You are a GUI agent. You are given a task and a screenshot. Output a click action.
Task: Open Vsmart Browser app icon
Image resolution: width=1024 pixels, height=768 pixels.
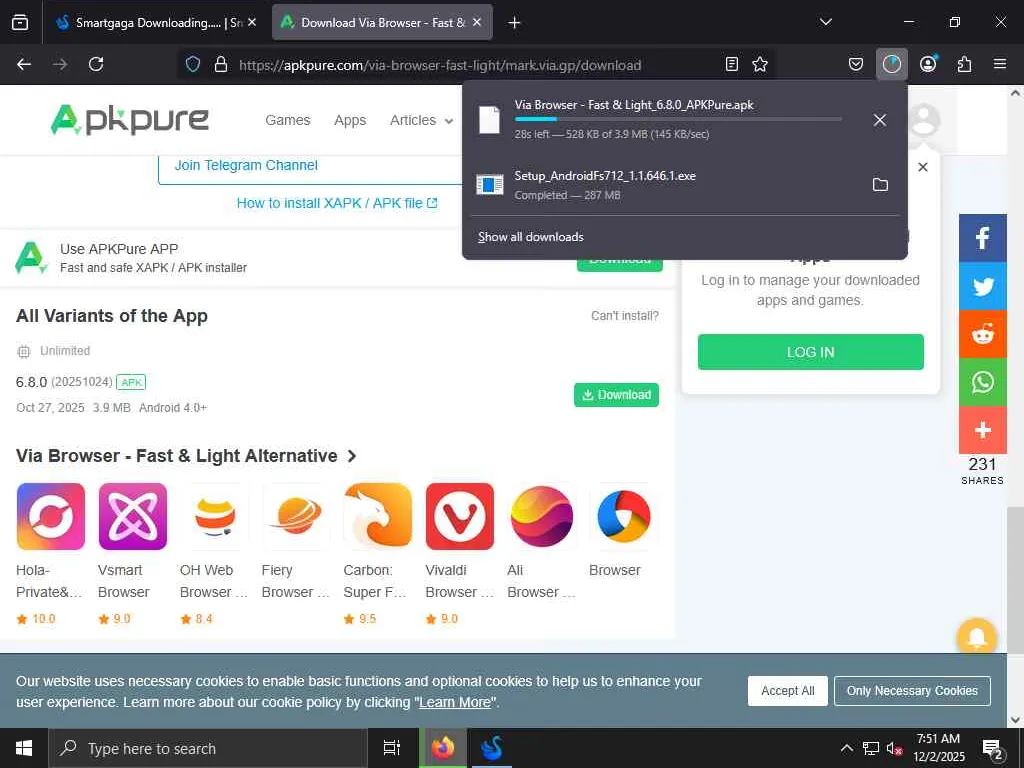click(x=133, y=516)
